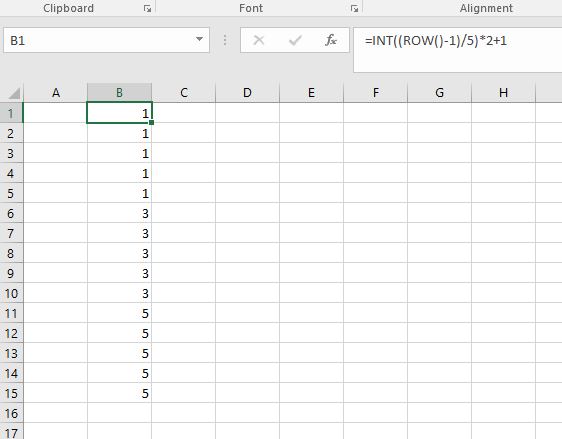Image resolution: width=562 pixels, height=439 pixels.
Task: Click the Insert Function fx icon
Action: 330,40
